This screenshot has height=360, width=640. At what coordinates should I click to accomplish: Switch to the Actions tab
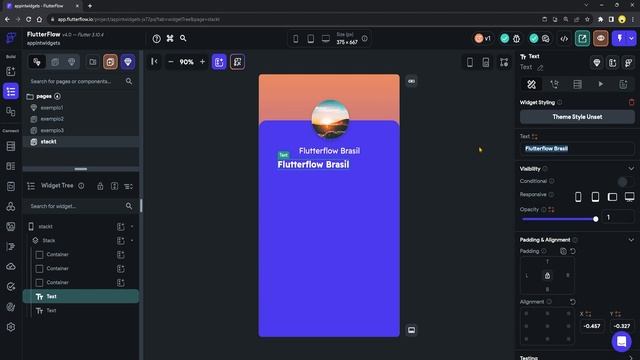pos(554,84)
